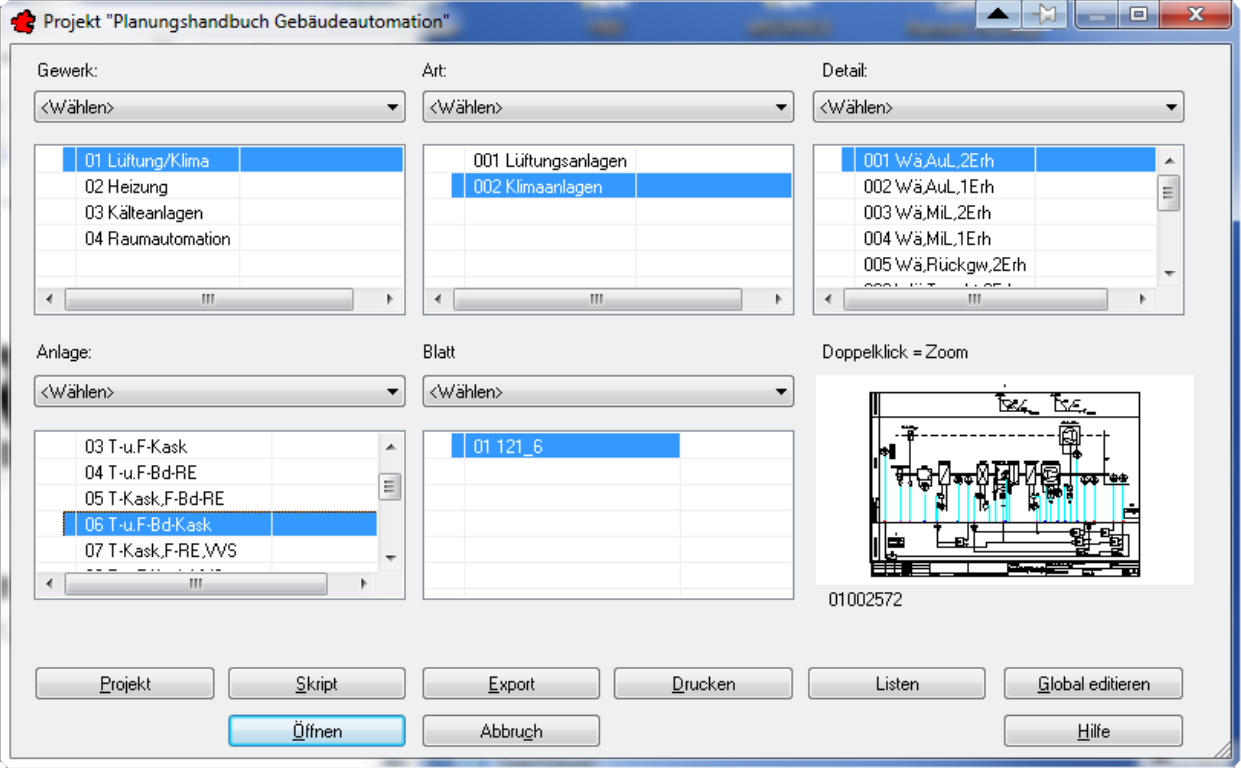
Task: Click Gewerk list horizontal scrollbar thumb
Action: coord(209,298)
